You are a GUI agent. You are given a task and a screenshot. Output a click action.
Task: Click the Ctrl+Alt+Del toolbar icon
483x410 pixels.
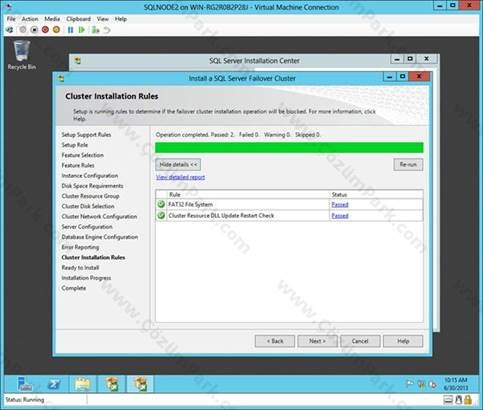[10, 30]
